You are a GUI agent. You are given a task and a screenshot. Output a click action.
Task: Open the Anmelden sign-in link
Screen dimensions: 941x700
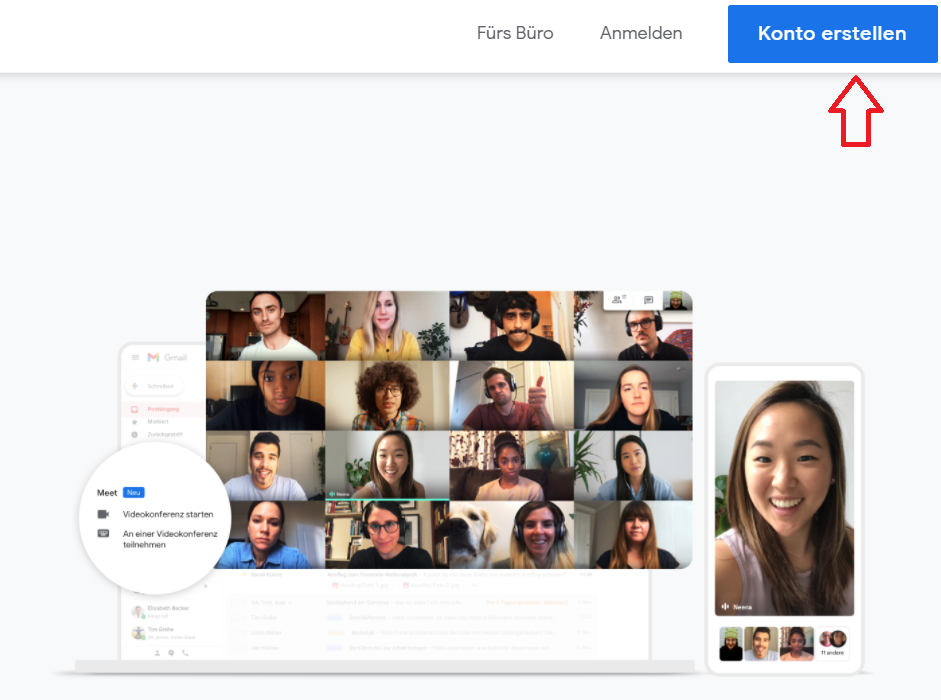click(641, 33)
